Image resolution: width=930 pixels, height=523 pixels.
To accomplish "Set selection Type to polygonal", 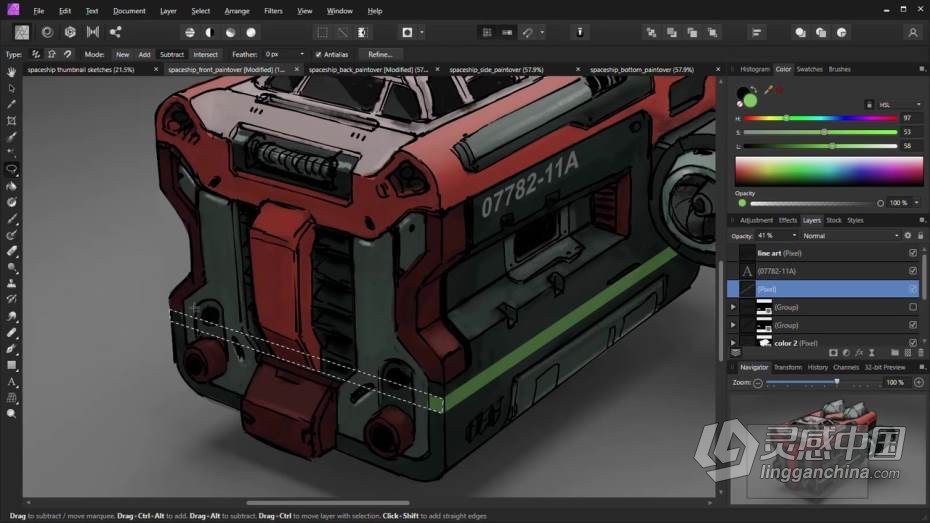I will click(52, 55).
